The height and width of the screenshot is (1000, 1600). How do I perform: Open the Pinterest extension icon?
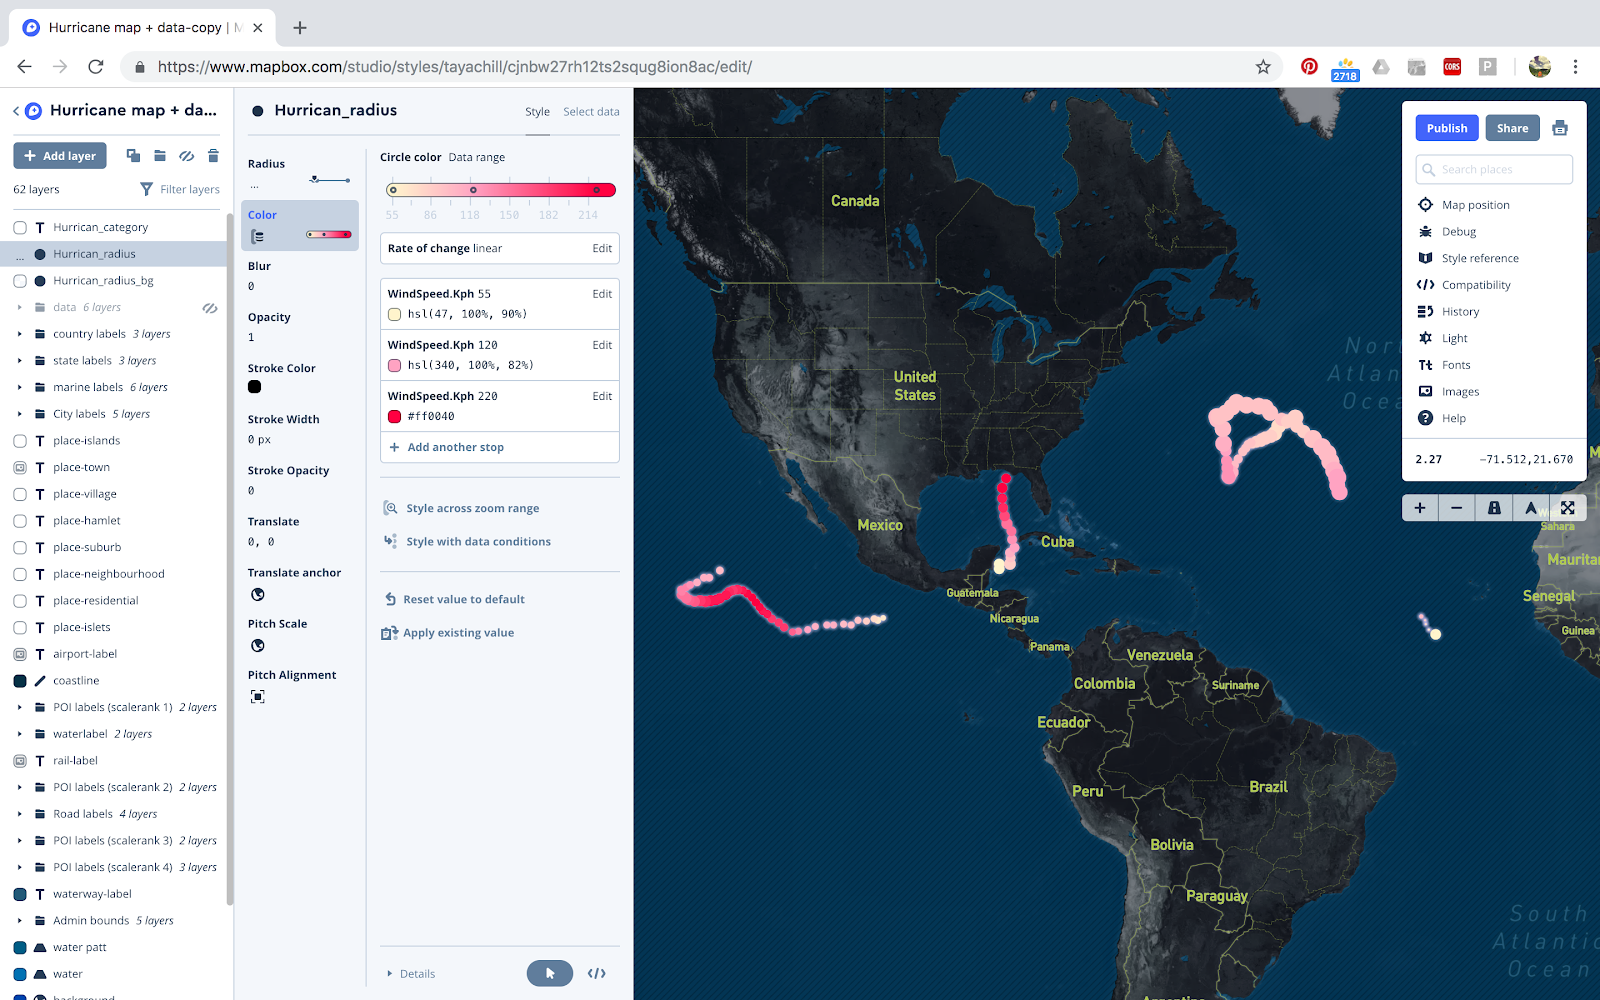pyautogui.click(x=1309, y=67)
